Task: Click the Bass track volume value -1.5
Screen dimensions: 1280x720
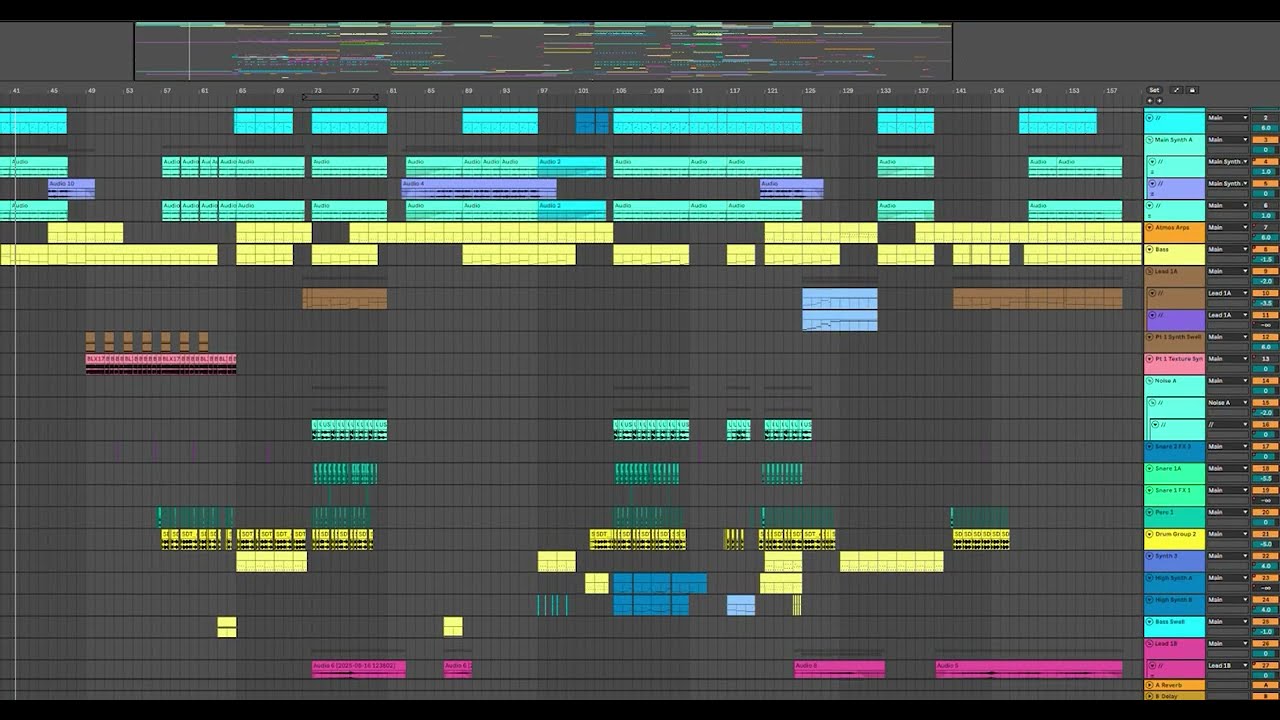Action: point(1265,260)
